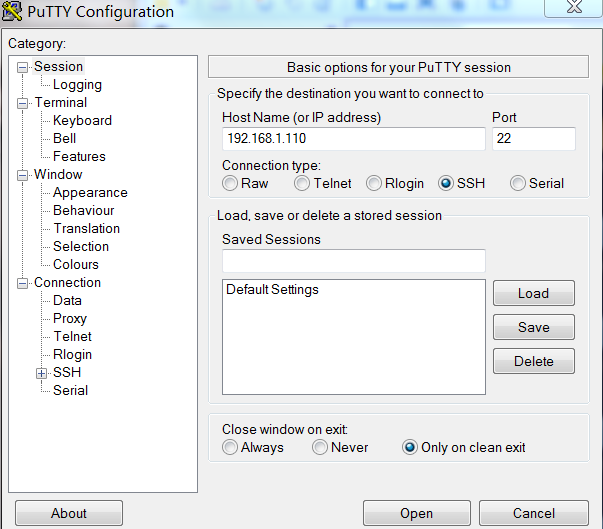
Task: Close the PuTTY Configuration window
Action: [x=573, y=8]
